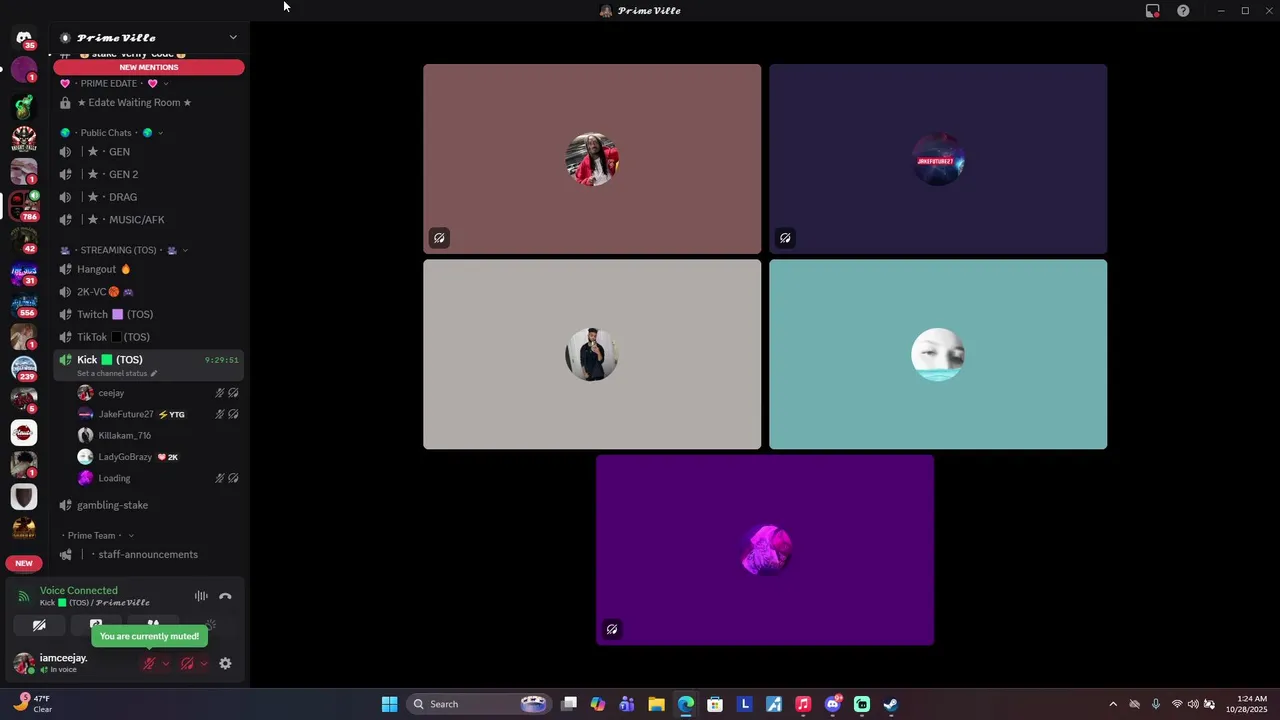
Task: Open Apple Music from taskbar
Action: pos(803,704)
